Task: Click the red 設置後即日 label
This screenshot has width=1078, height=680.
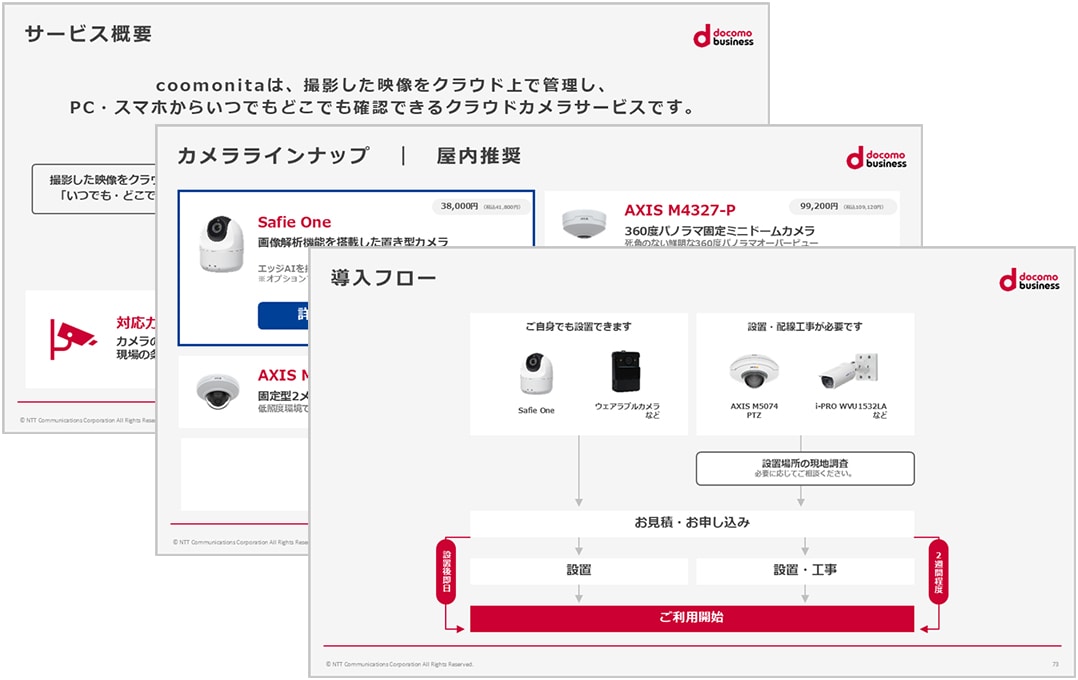Action: click(x=446, y=571)
